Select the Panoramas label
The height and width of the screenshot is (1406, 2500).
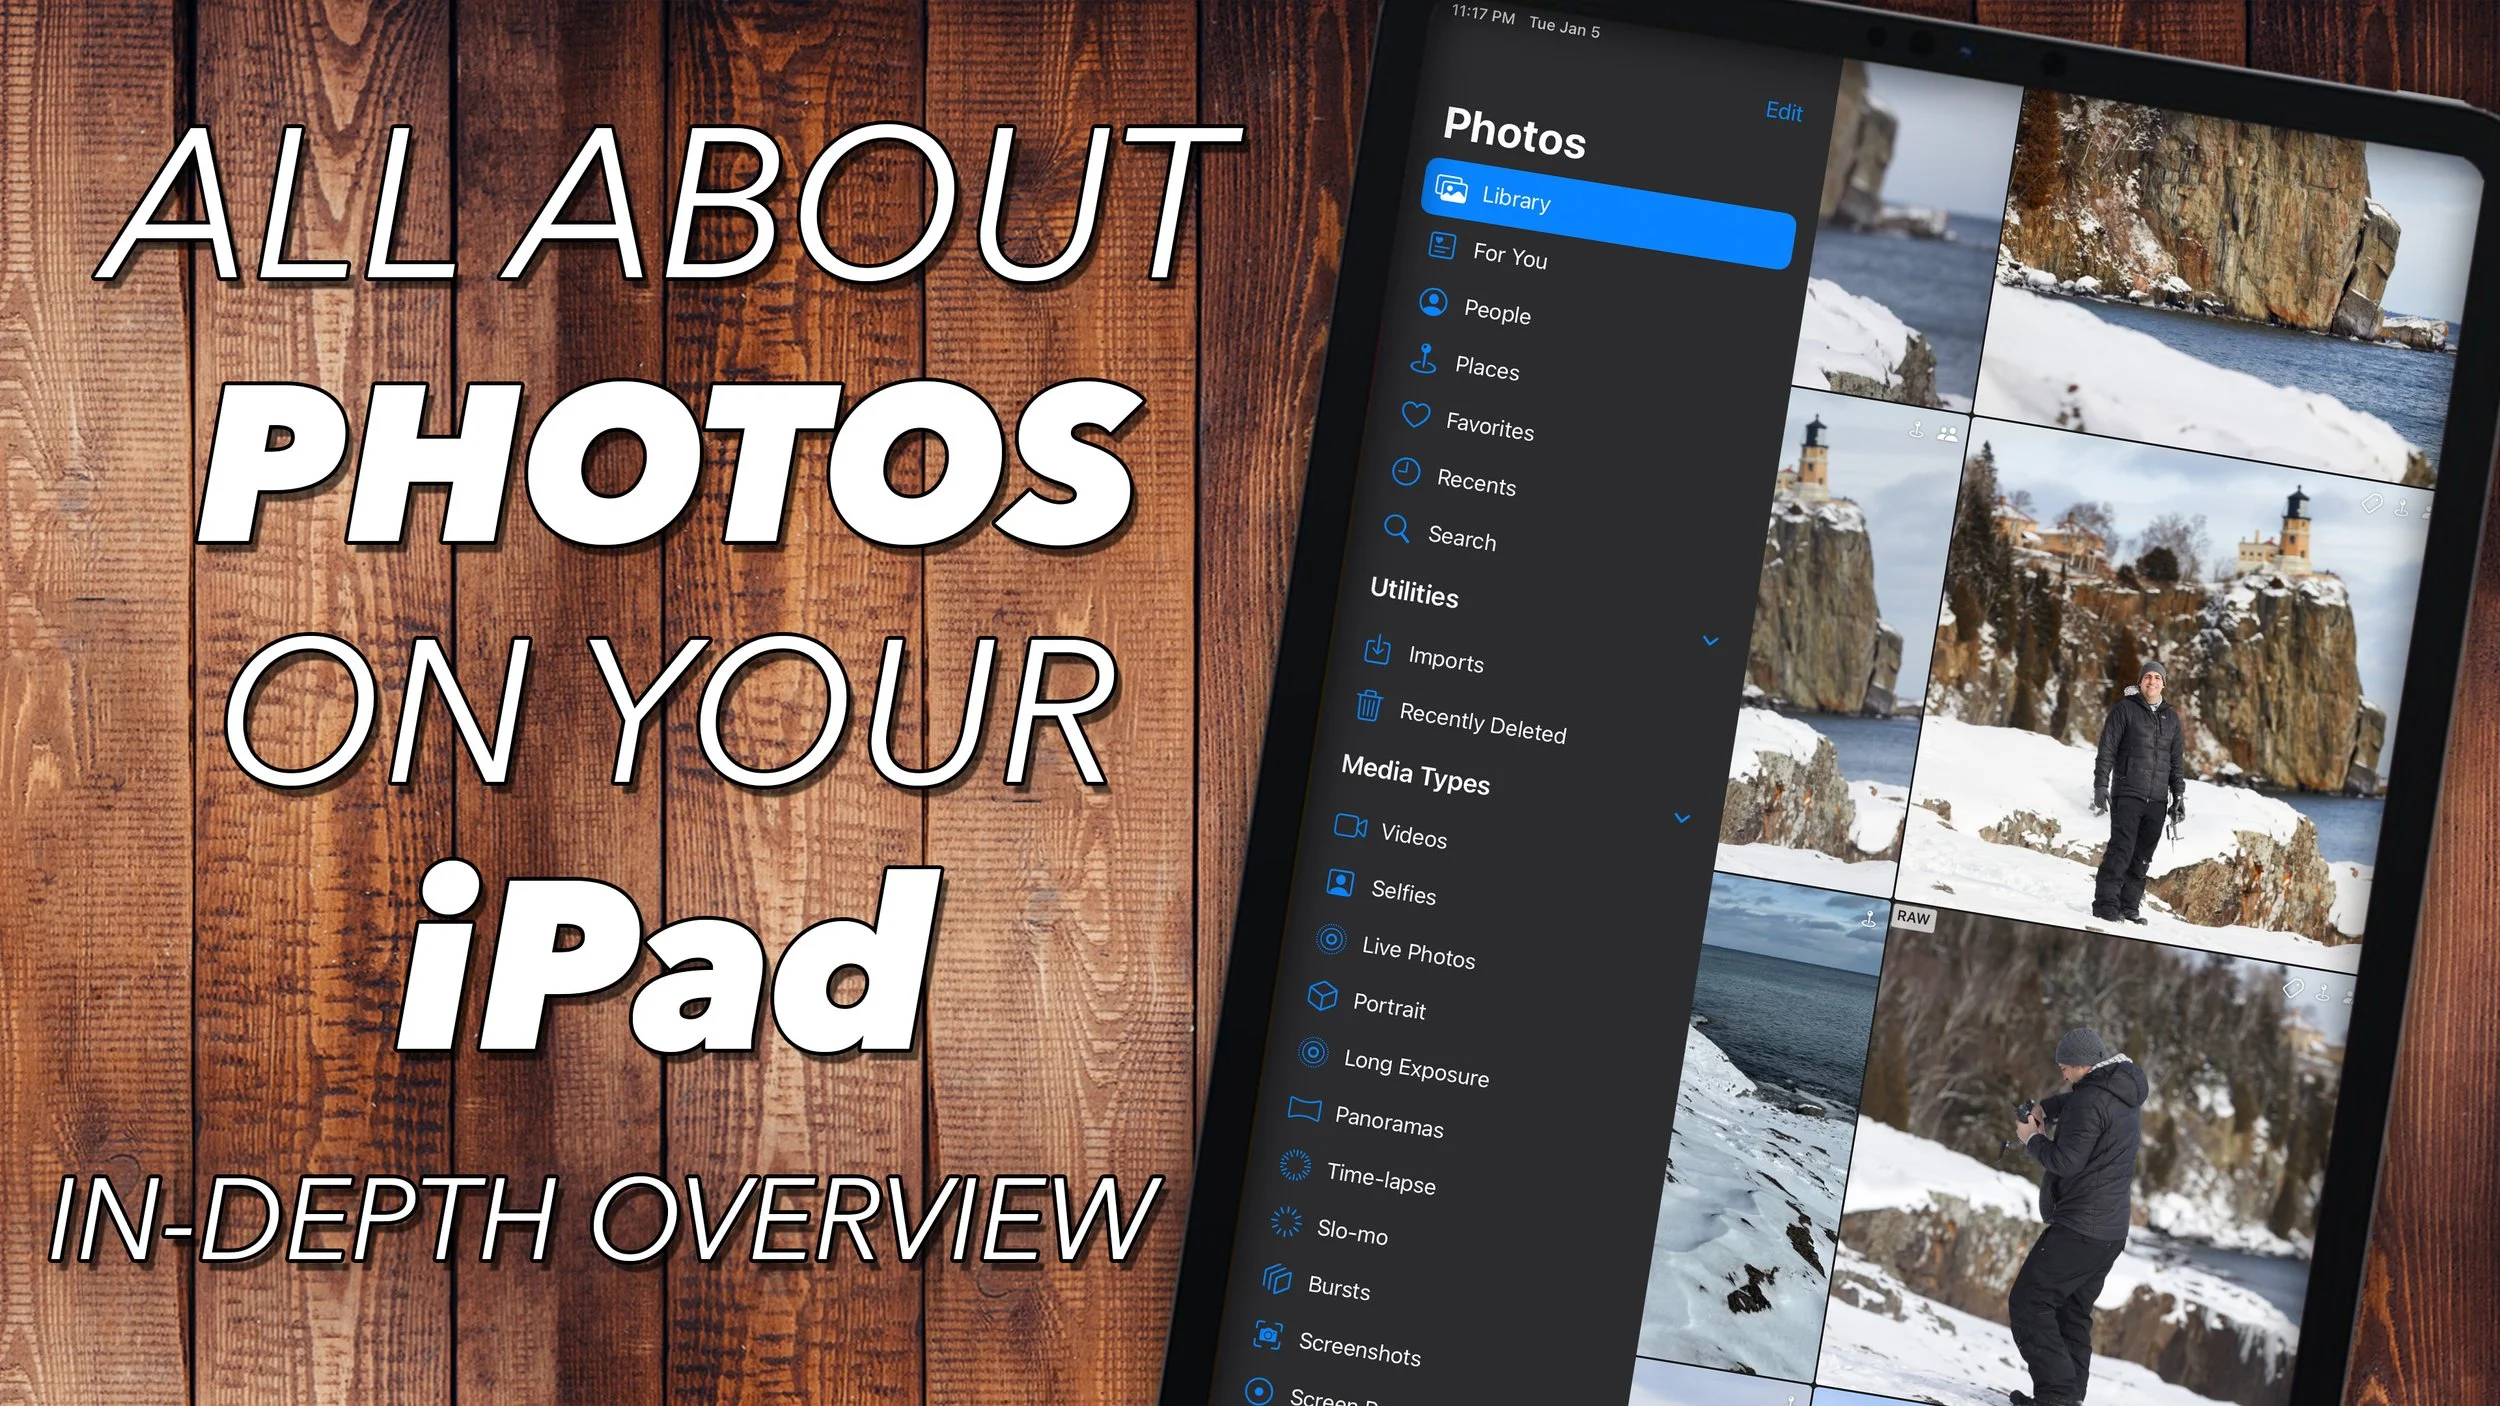pyautogui.click(x=1389, y=1122)
